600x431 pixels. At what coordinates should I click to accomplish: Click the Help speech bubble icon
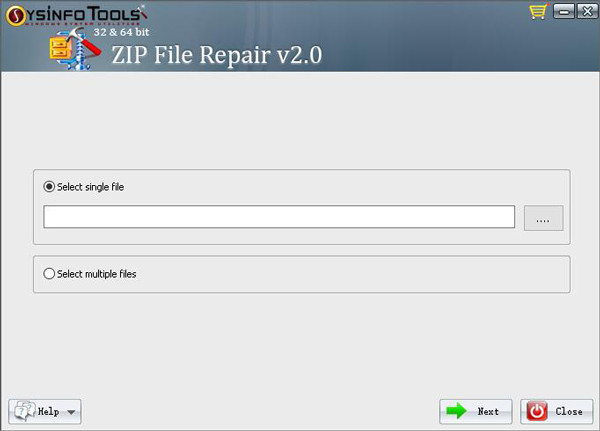tap(24, 411)
